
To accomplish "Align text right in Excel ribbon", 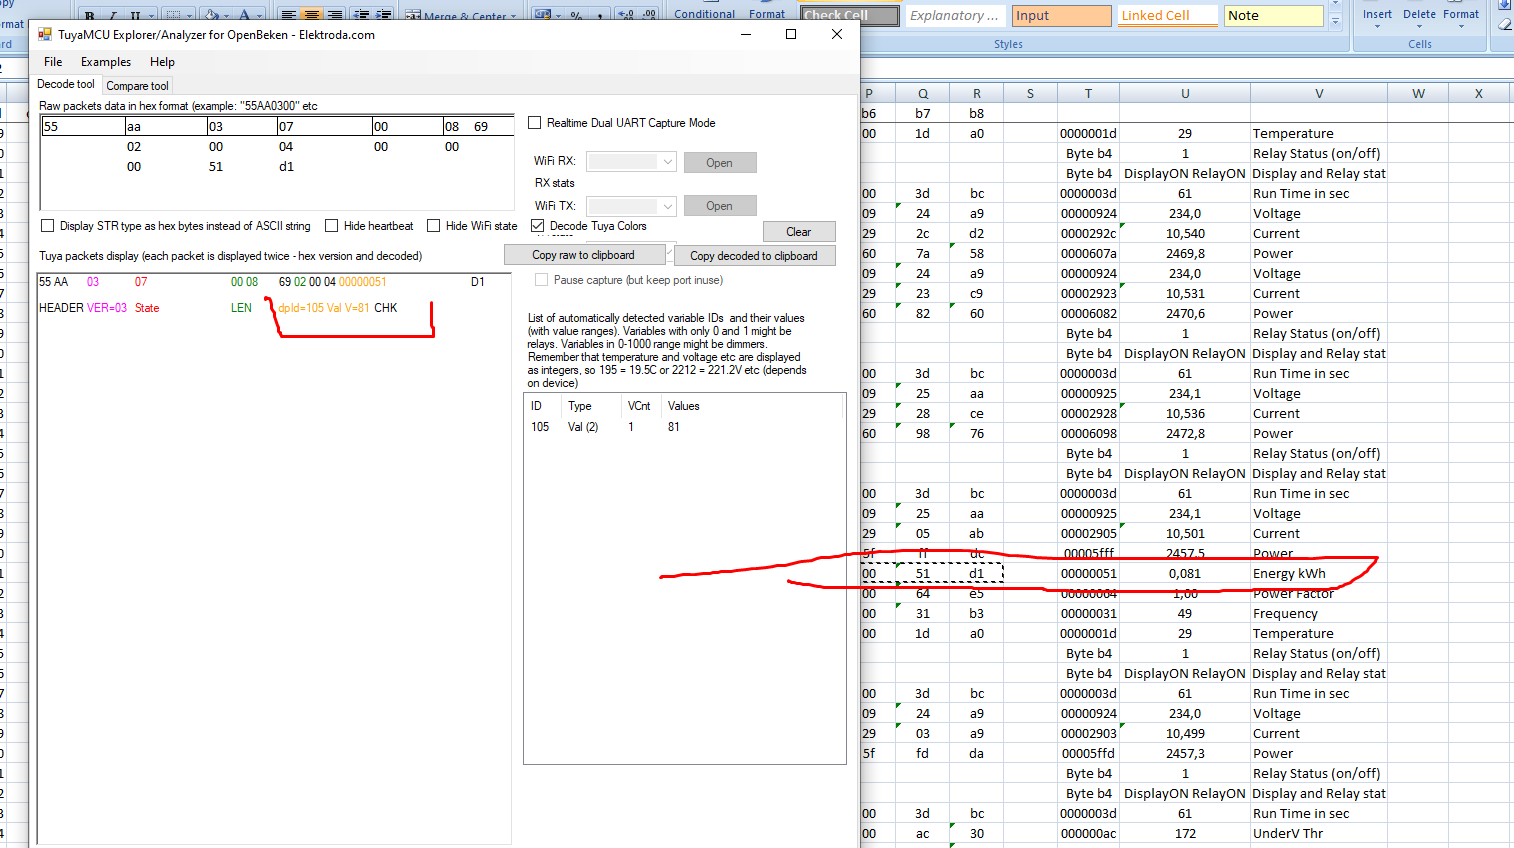I will coord(334,15).
